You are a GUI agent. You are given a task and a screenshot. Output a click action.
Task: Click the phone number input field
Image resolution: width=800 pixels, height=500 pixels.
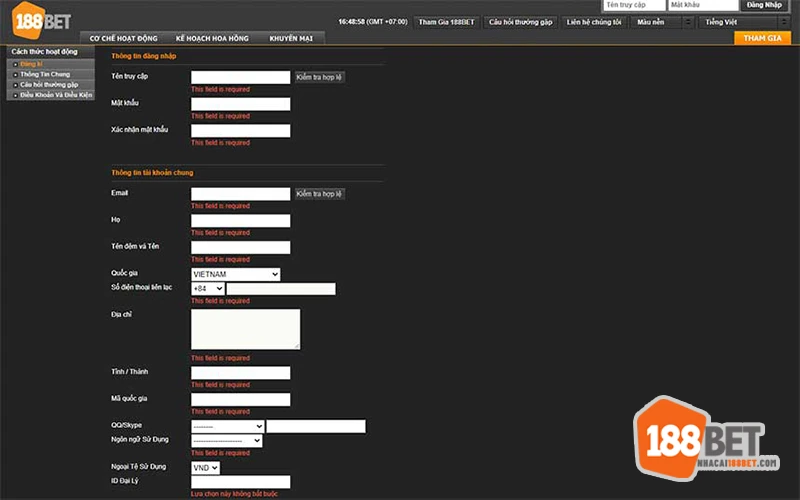[x=281, y=289]
